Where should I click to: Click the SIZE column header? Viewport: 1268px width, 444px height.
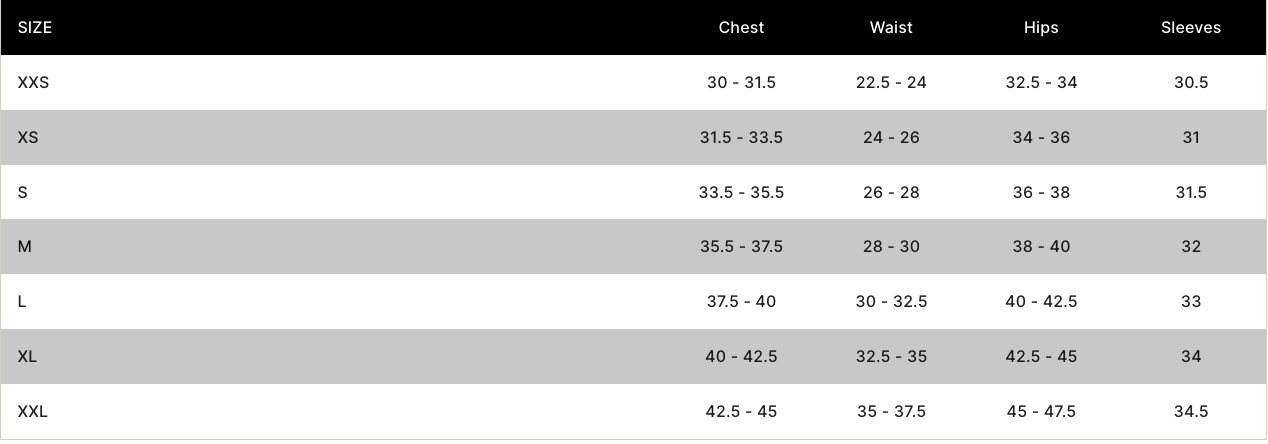click(35, 28)
